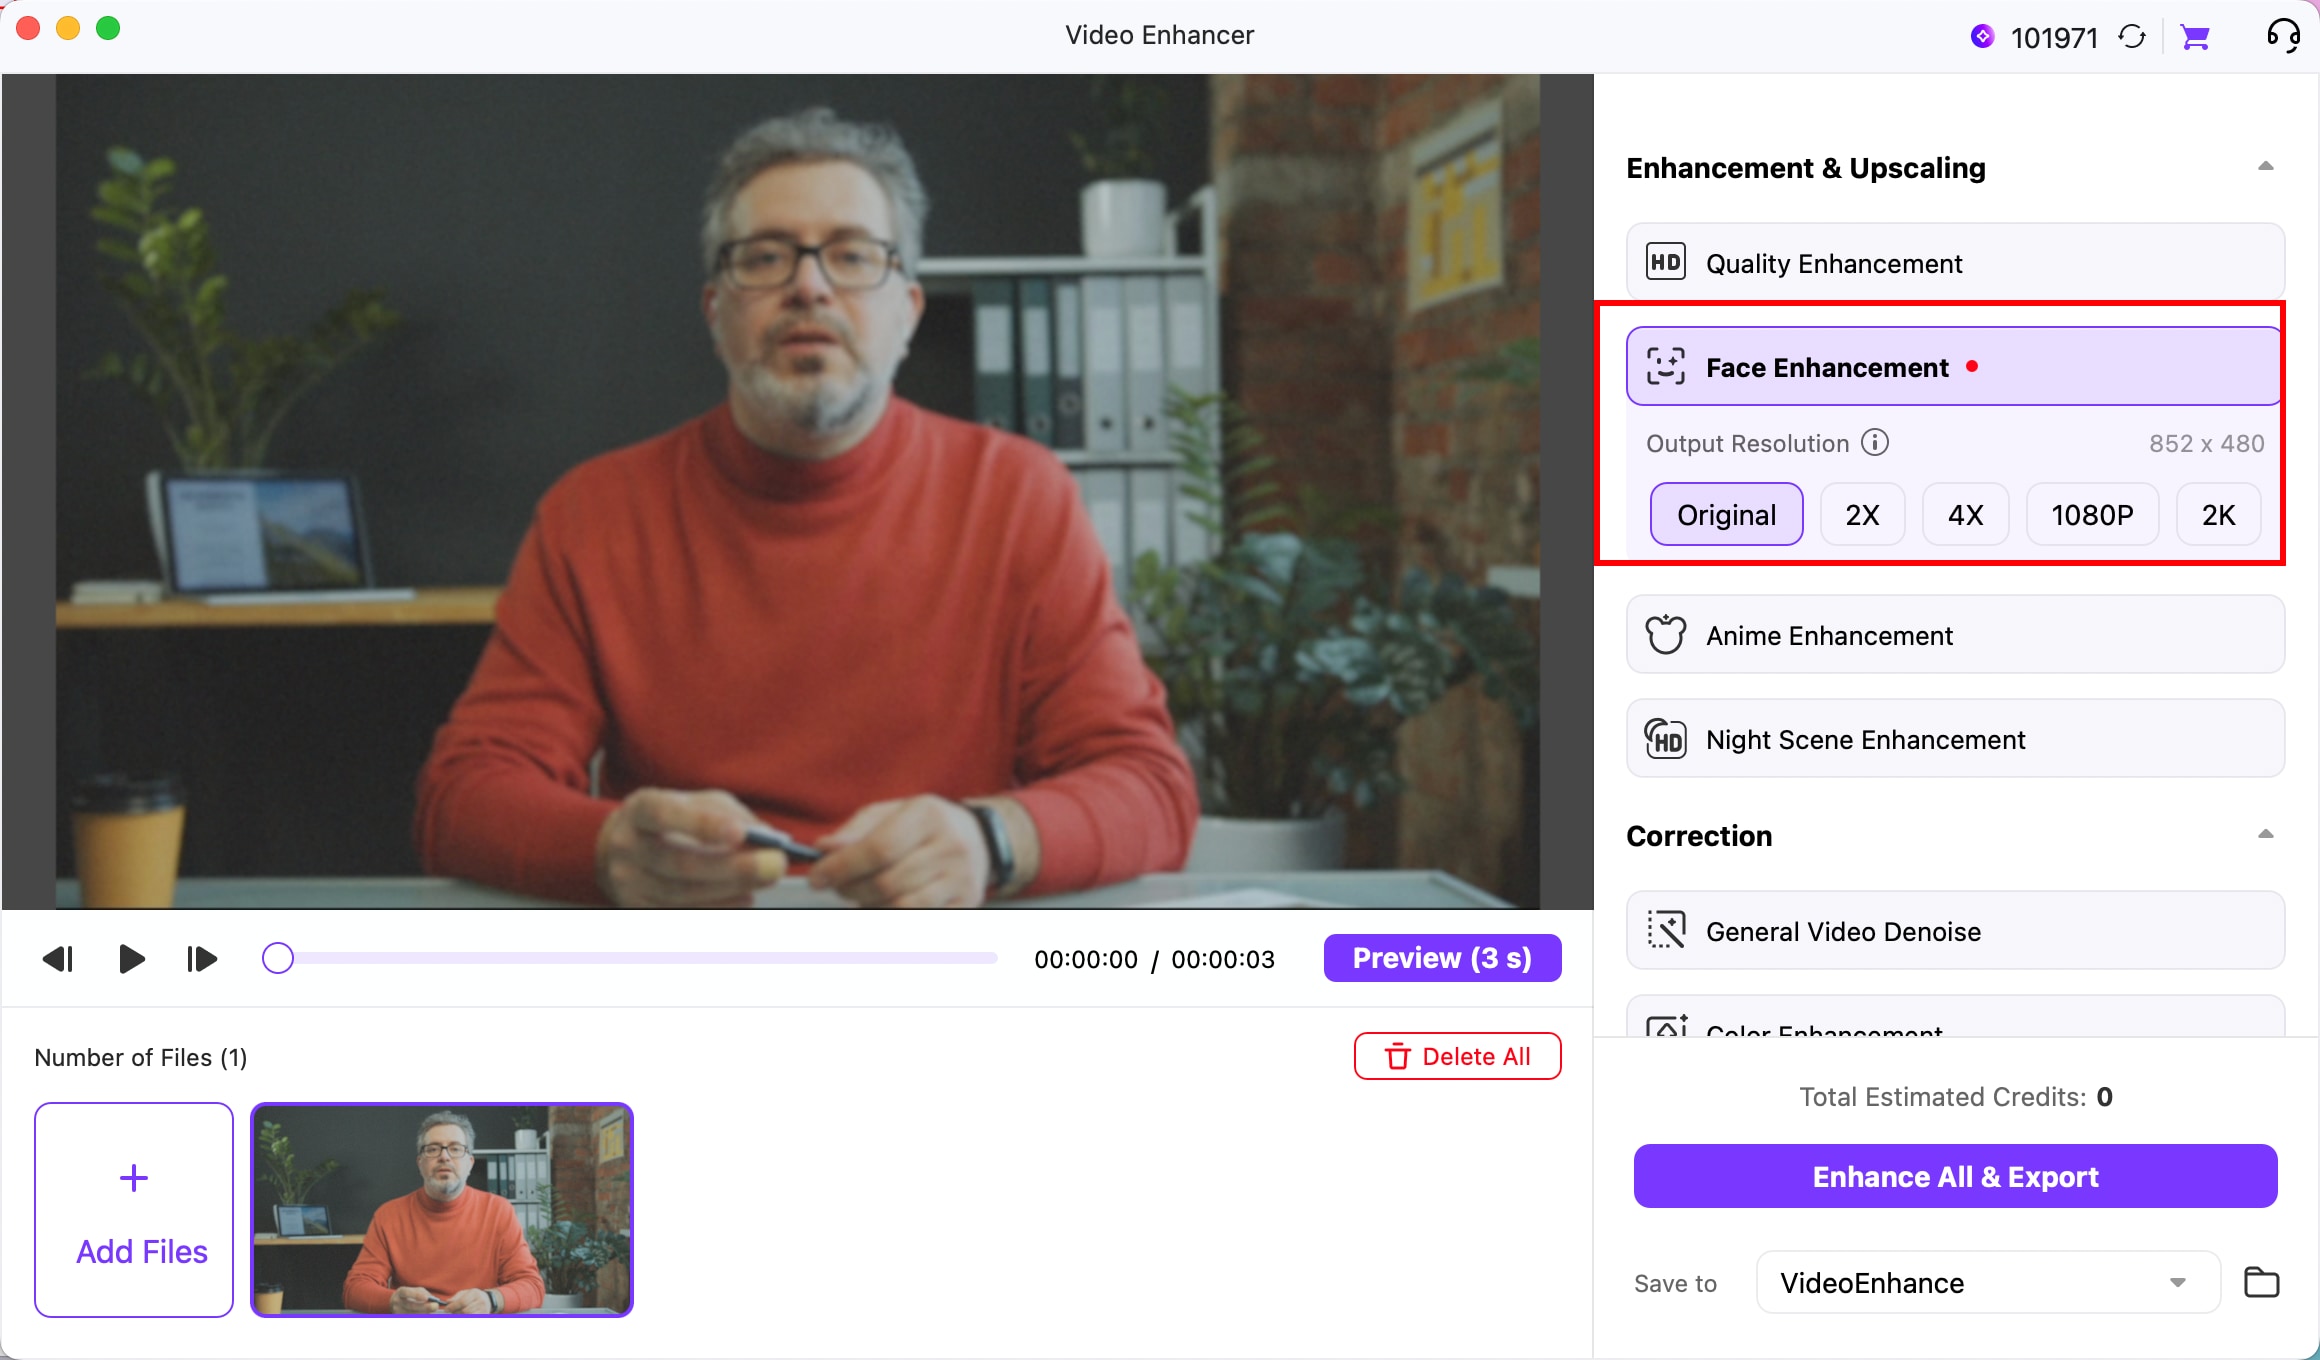Click Enhance All & Export

click(1955, 1176)
